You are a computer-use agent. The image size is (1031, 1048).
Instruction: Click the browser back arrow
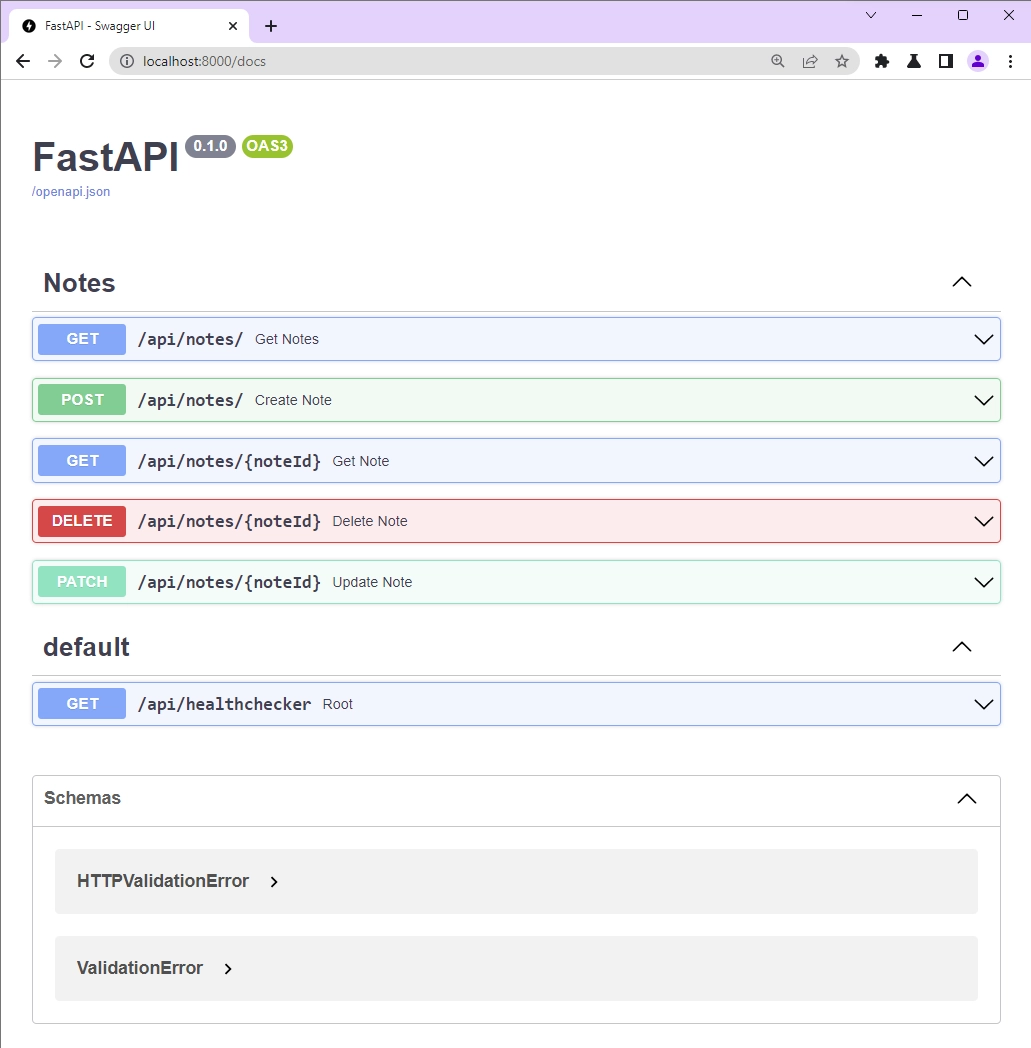tap(23, 61)
